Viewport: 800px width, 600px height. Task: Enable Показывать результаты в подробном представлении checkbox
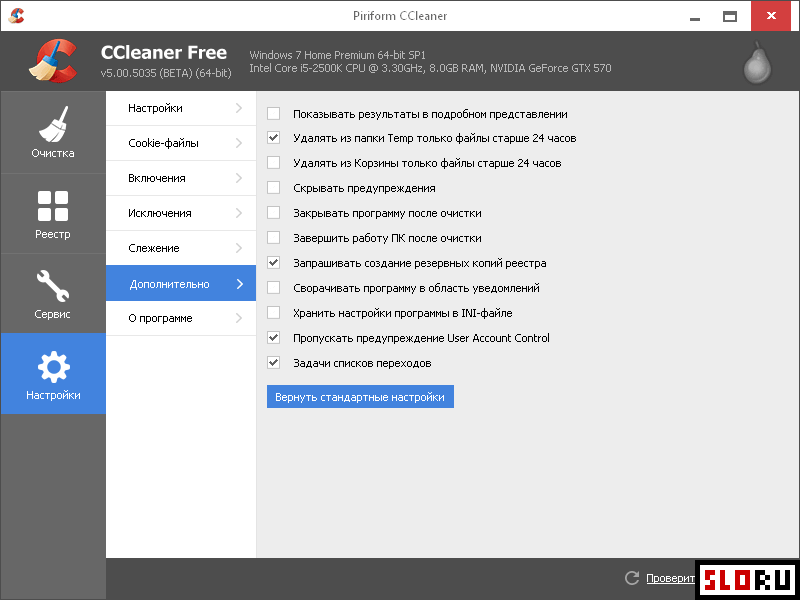[x=273, y=113]
